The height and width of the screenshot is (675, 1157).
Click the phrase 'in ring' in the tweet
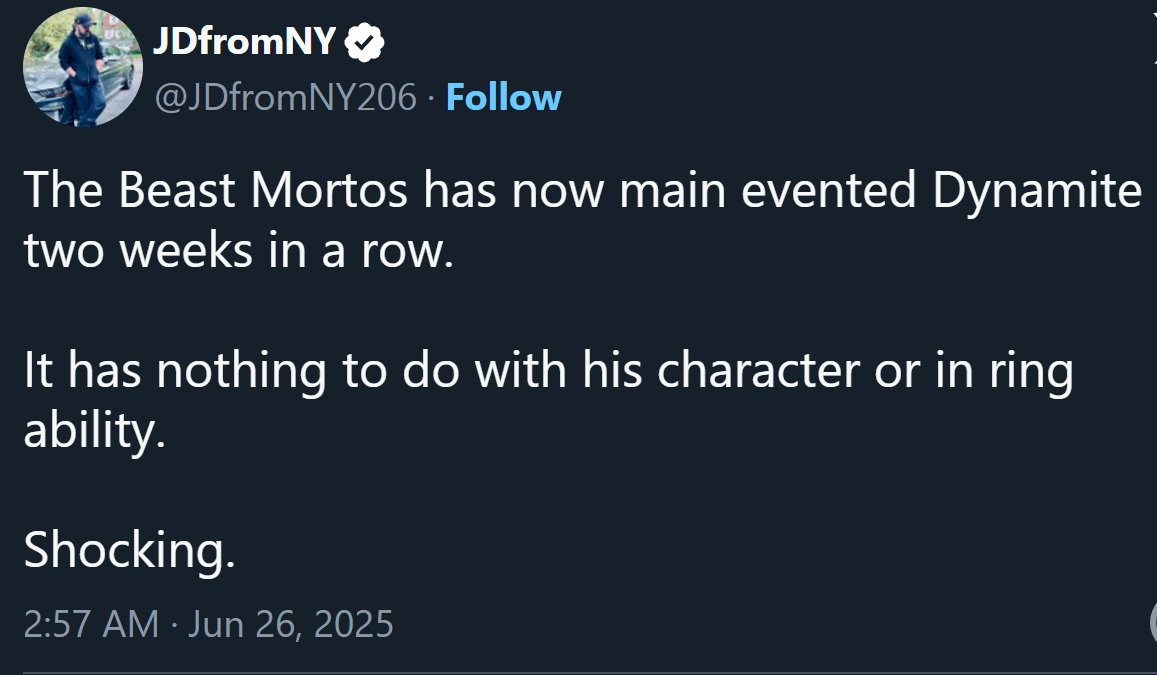1004,372
